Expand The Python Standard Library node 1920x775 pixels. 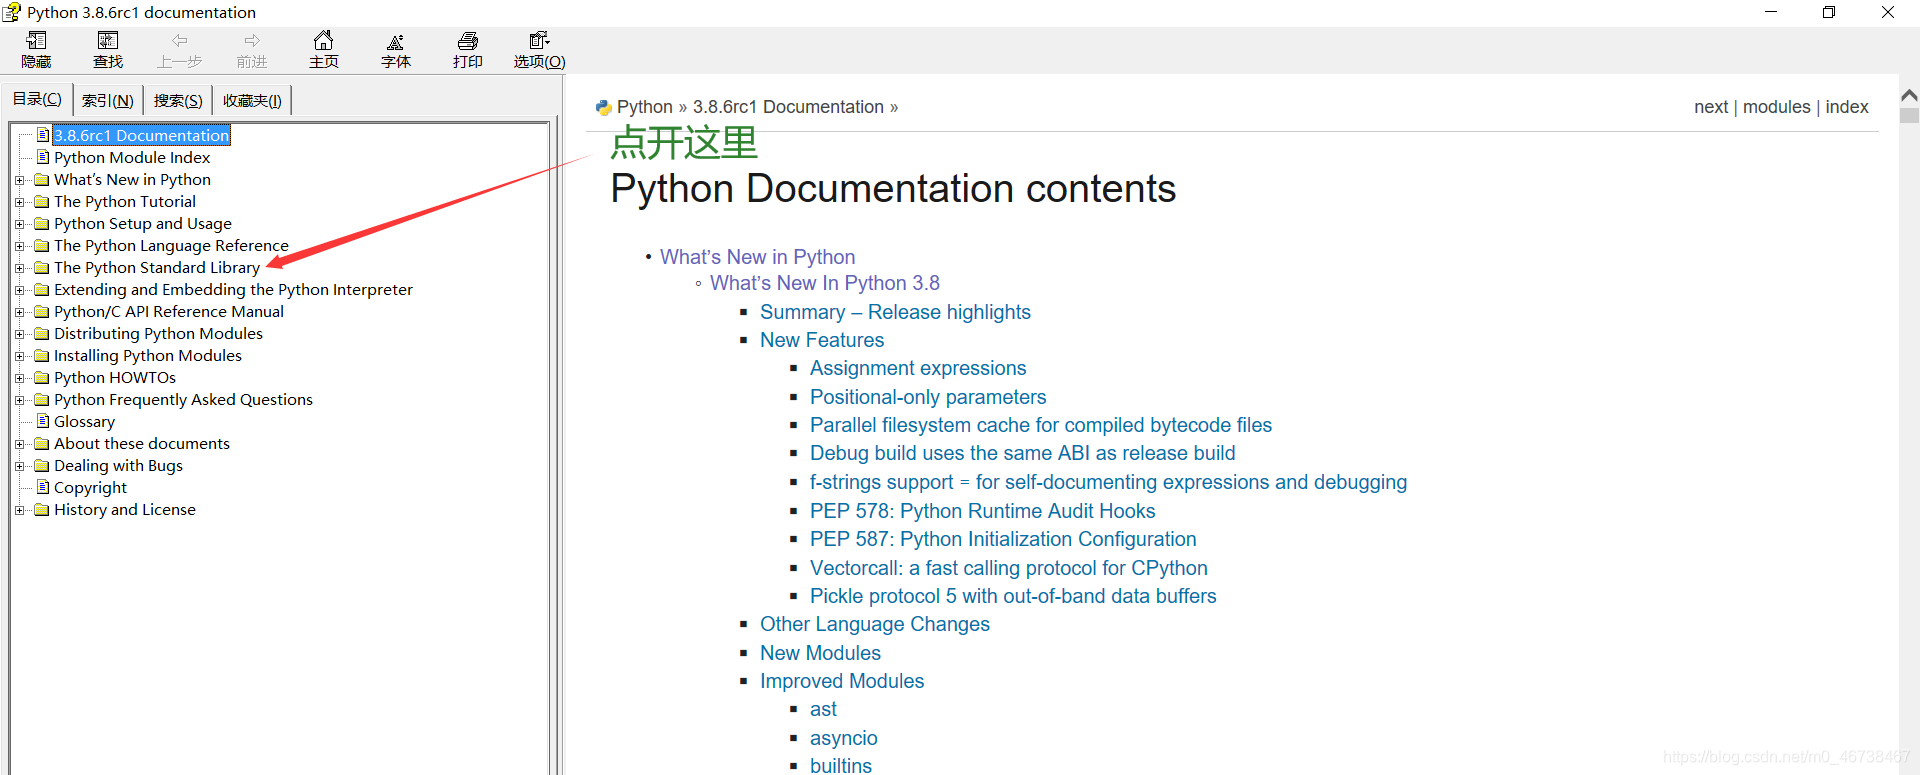(x=20, y=268)
